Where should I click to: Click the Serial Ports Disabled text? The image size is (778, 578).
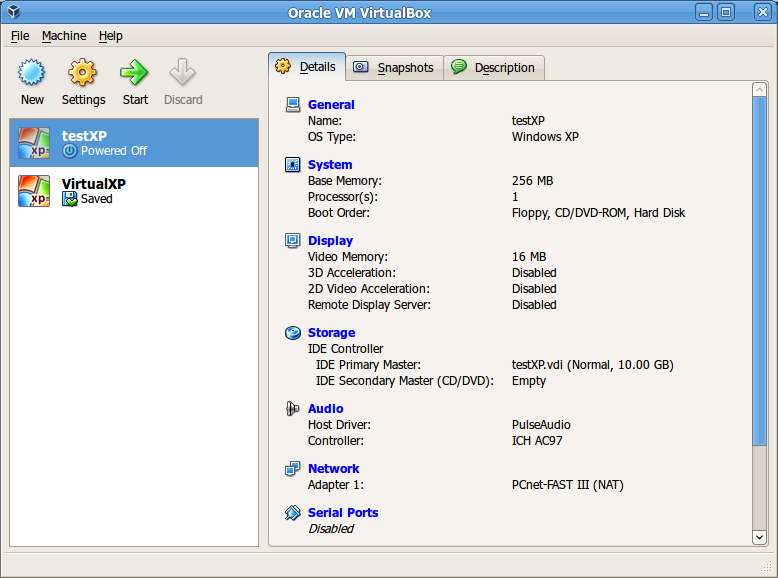[x=331, y=529]
